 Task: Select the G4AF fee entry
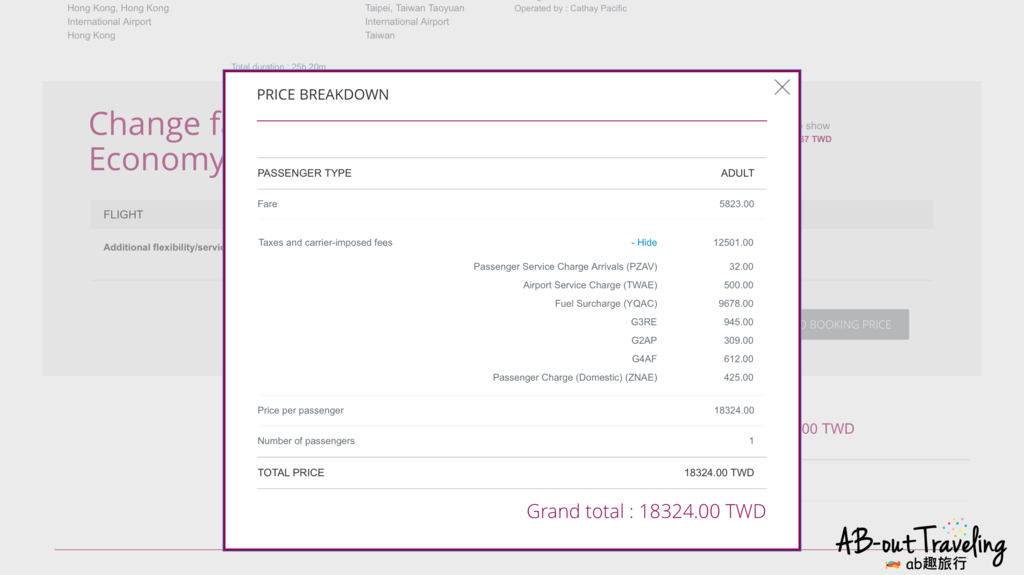[644, 359]
